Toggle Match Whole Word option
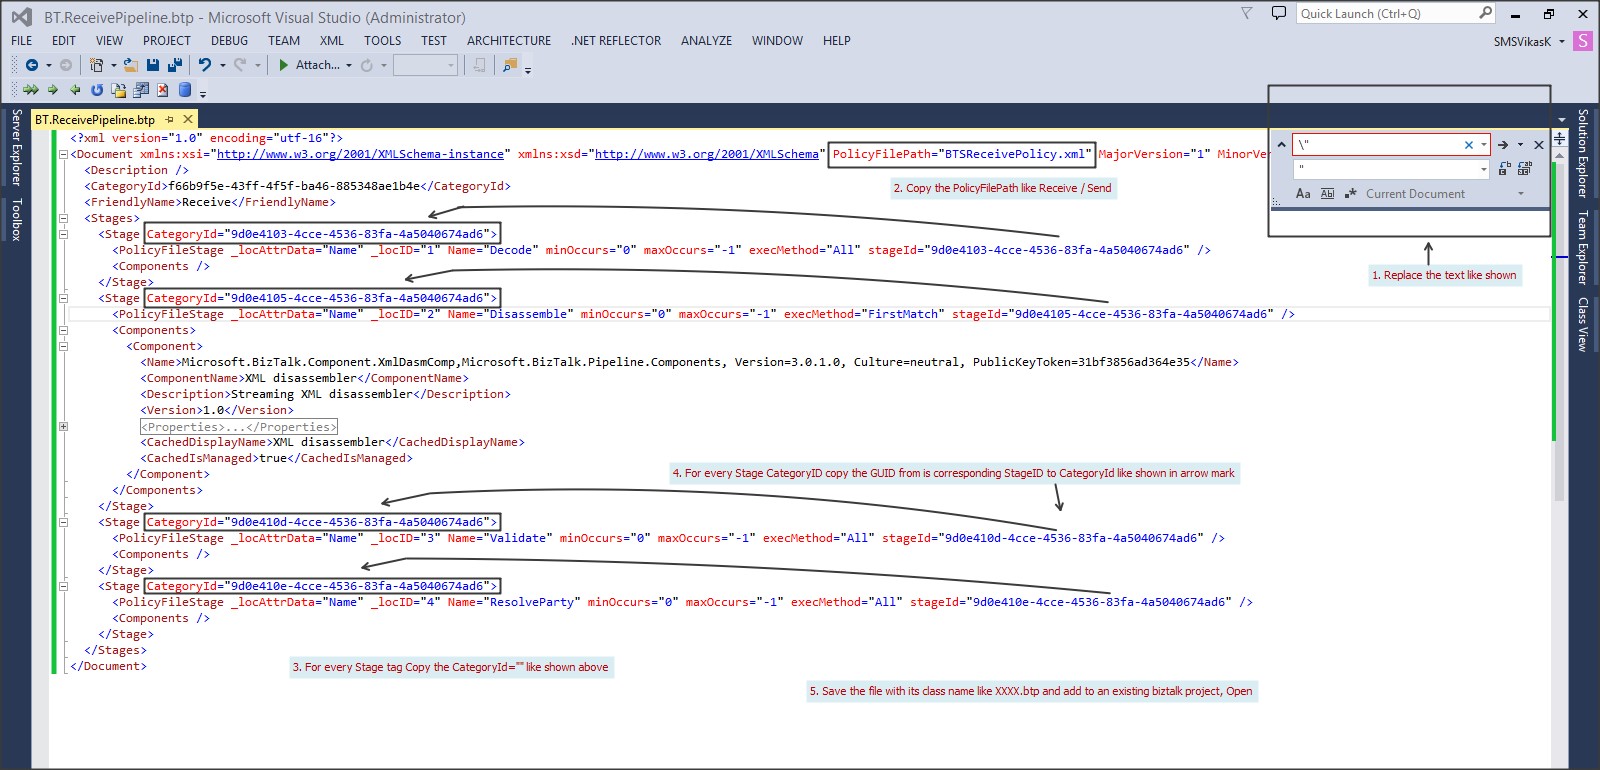Viewport: 1600px width, 770px height. 1327,194
